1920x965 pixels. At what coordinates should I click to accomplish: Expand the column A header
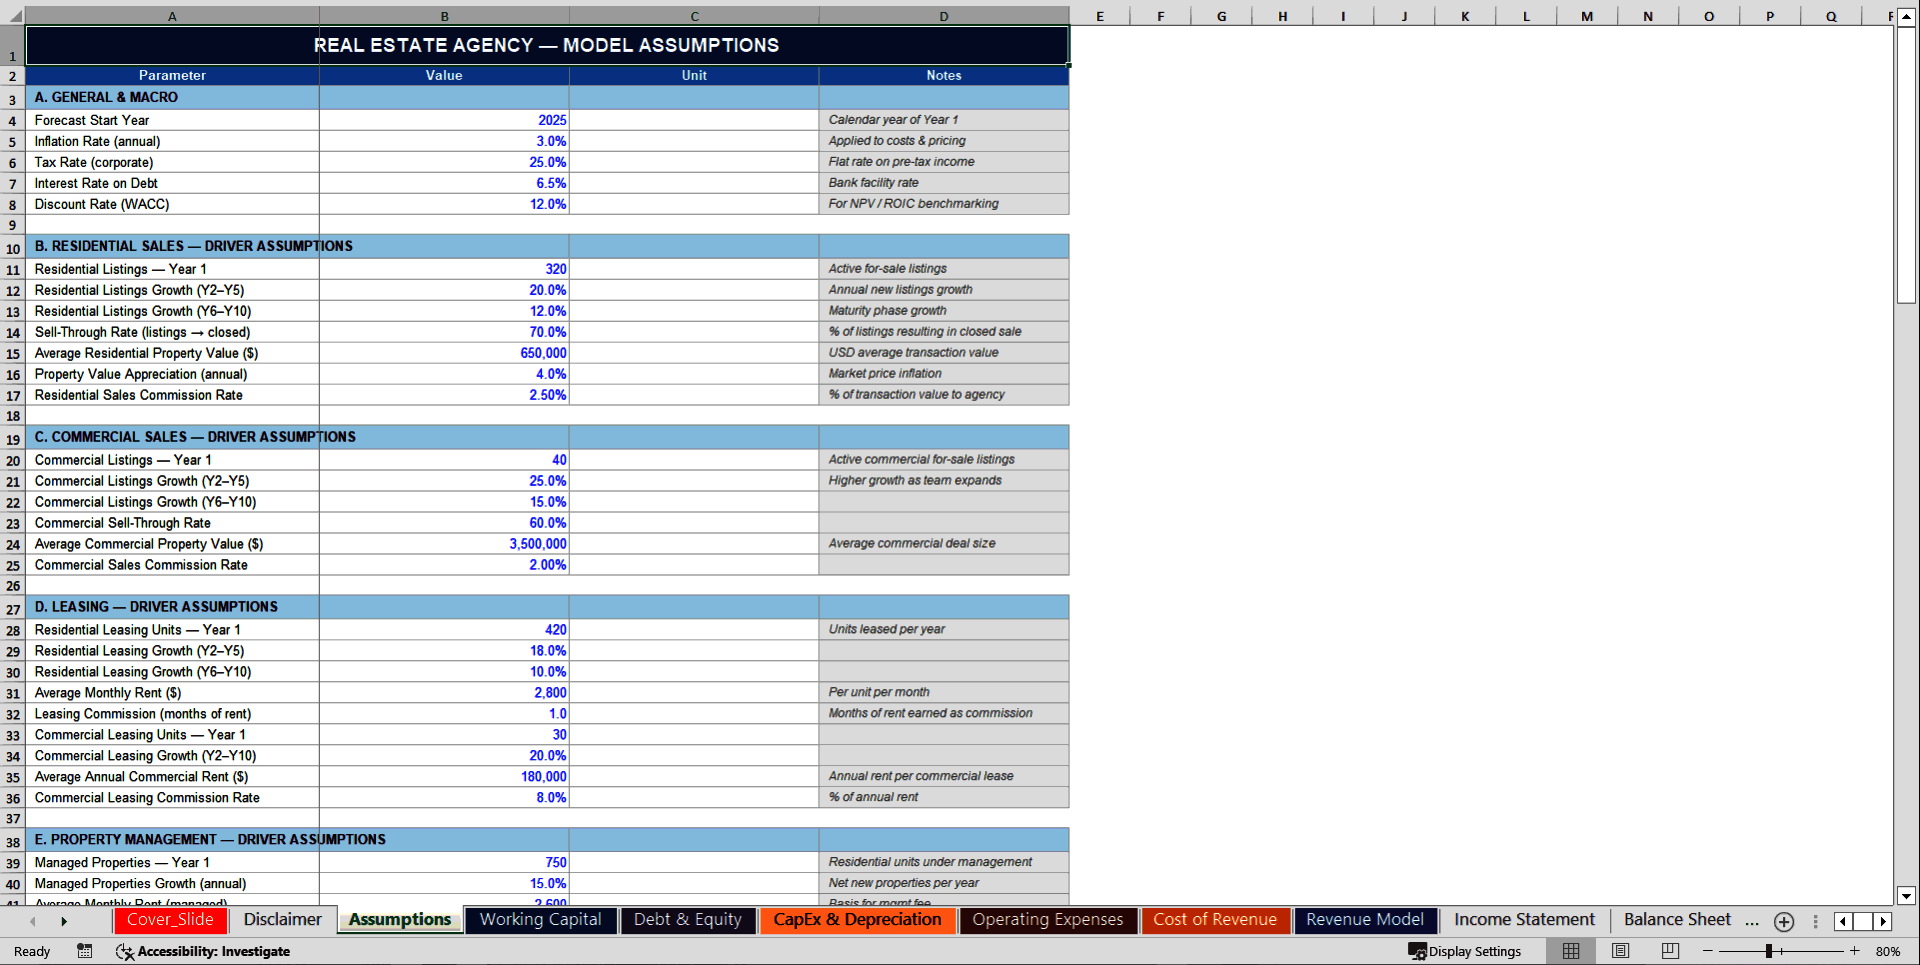coord(172,16)
